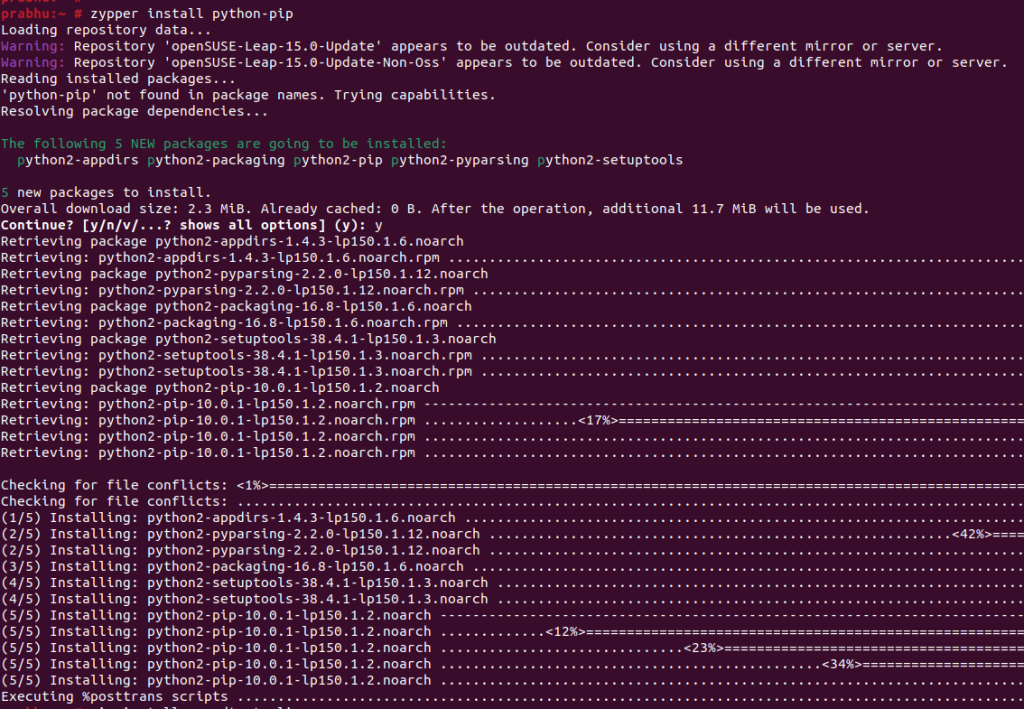Click 'Retrieving package python2-appdirs-1.4.3-lp150.1.6.noarch' line
This screenshot has width=1024, height=709.
232,242
